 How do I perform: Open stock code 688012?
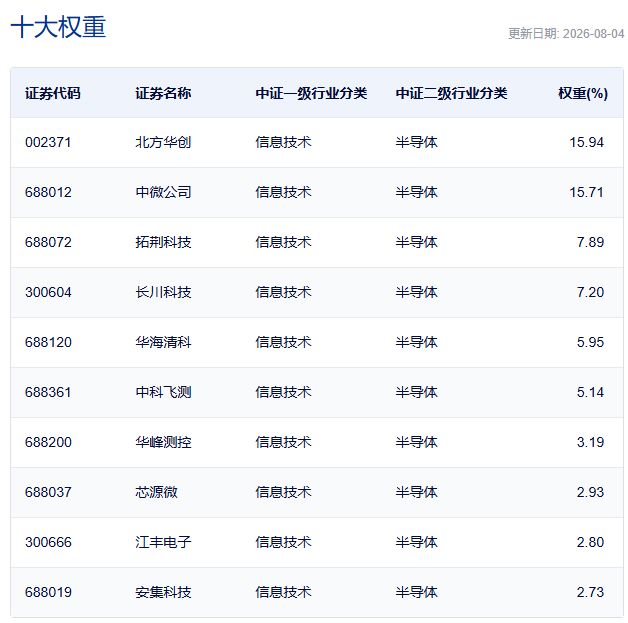[x=48, y=193]
